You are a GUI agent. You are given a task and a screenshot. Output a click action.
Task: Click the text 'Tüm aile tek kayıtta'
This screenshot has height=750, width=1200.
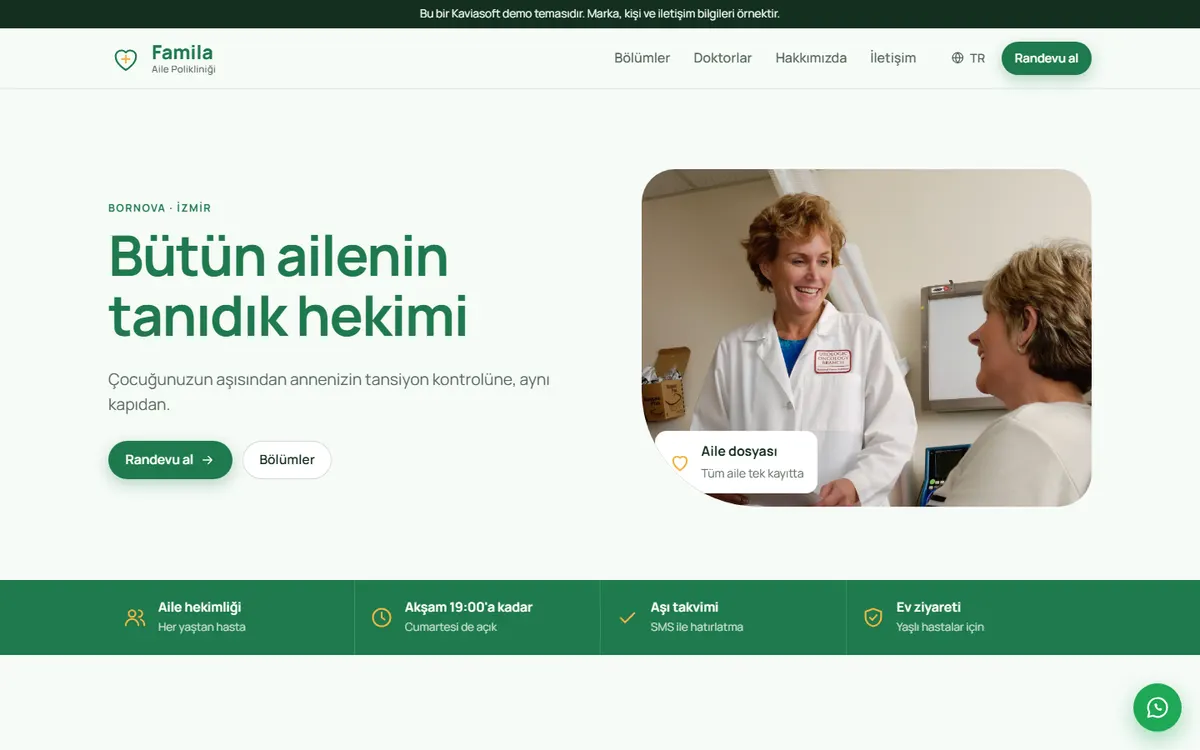(752, 474)
